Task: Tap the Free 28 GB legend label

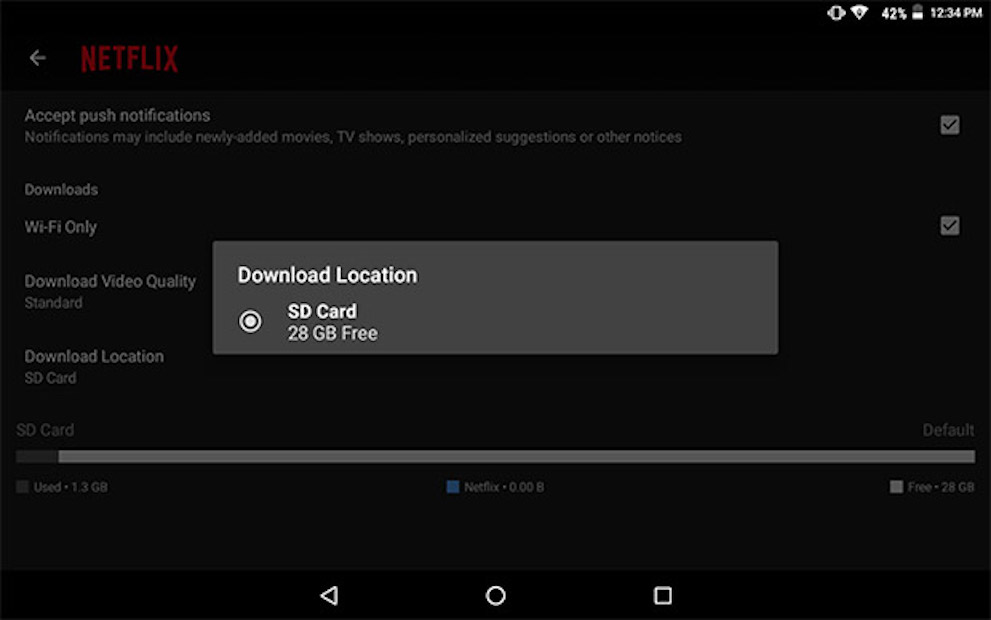Action: tap(940, 487)
